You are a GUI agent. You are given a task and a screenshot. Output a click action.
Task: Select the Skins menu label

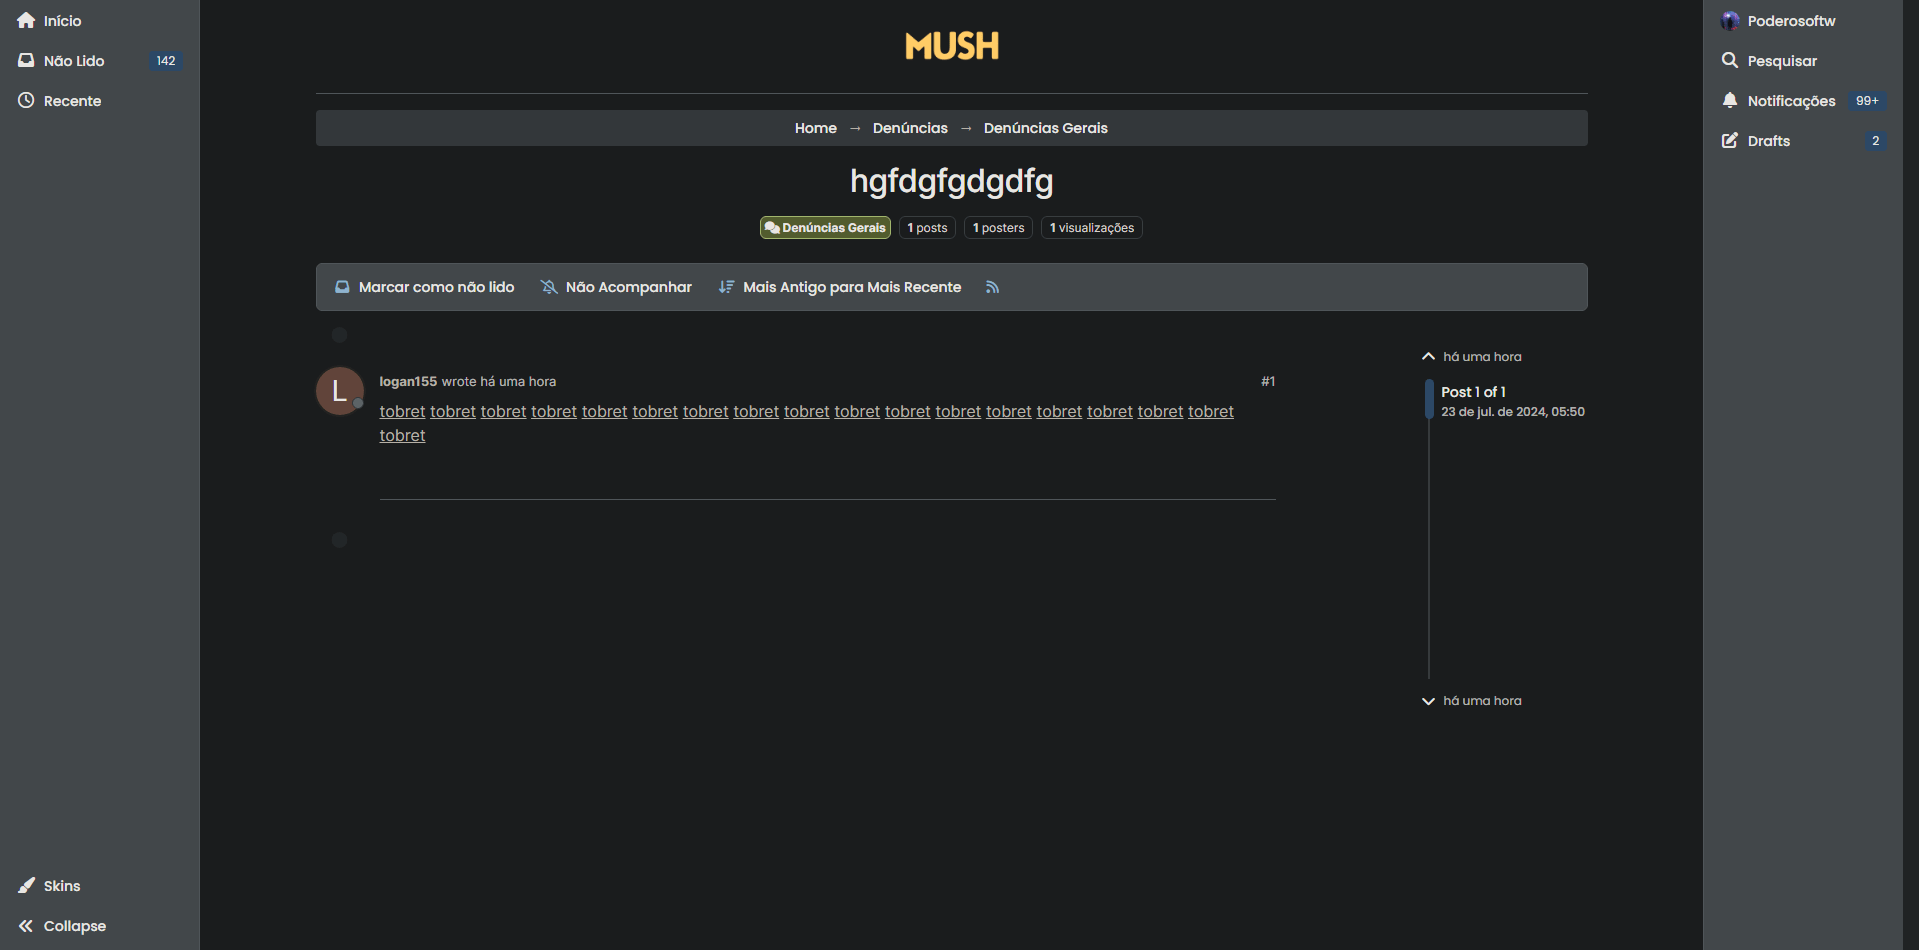[x=62, y=886]
